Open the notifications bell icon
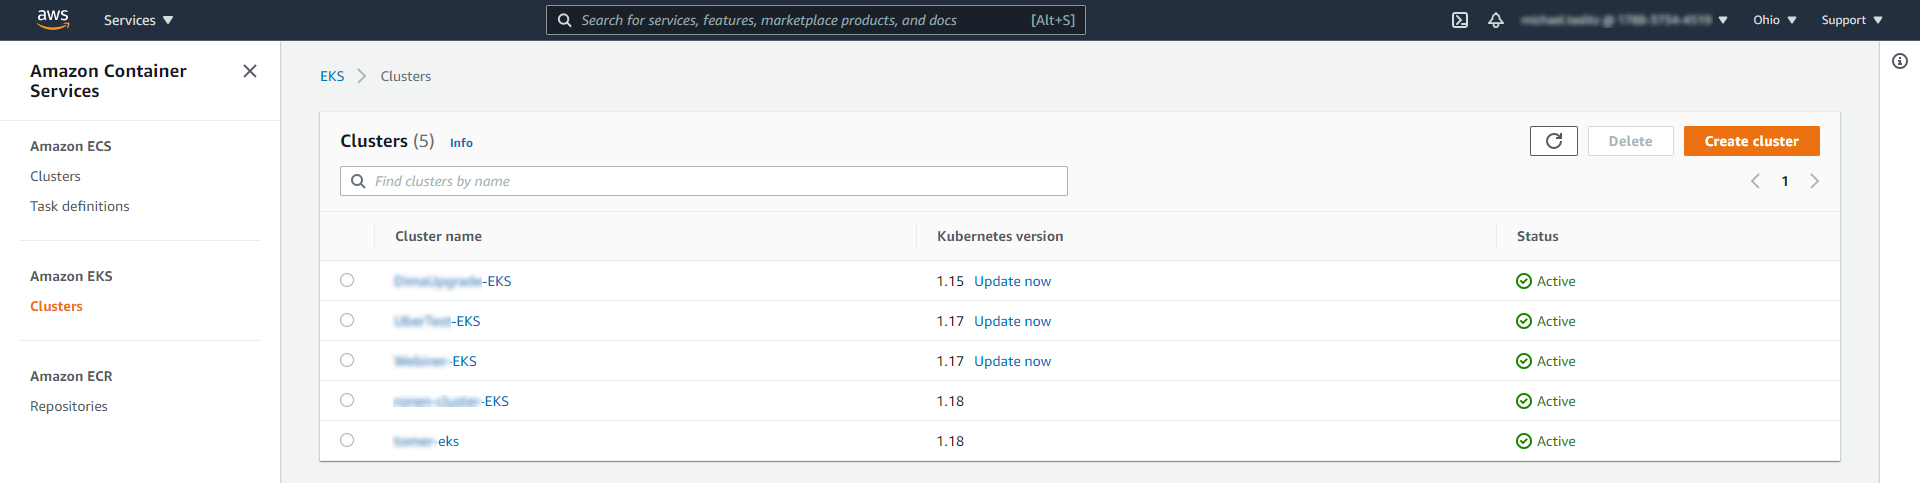The image size is (1920, 483). pyautogui.click(x=1496, y=20)
